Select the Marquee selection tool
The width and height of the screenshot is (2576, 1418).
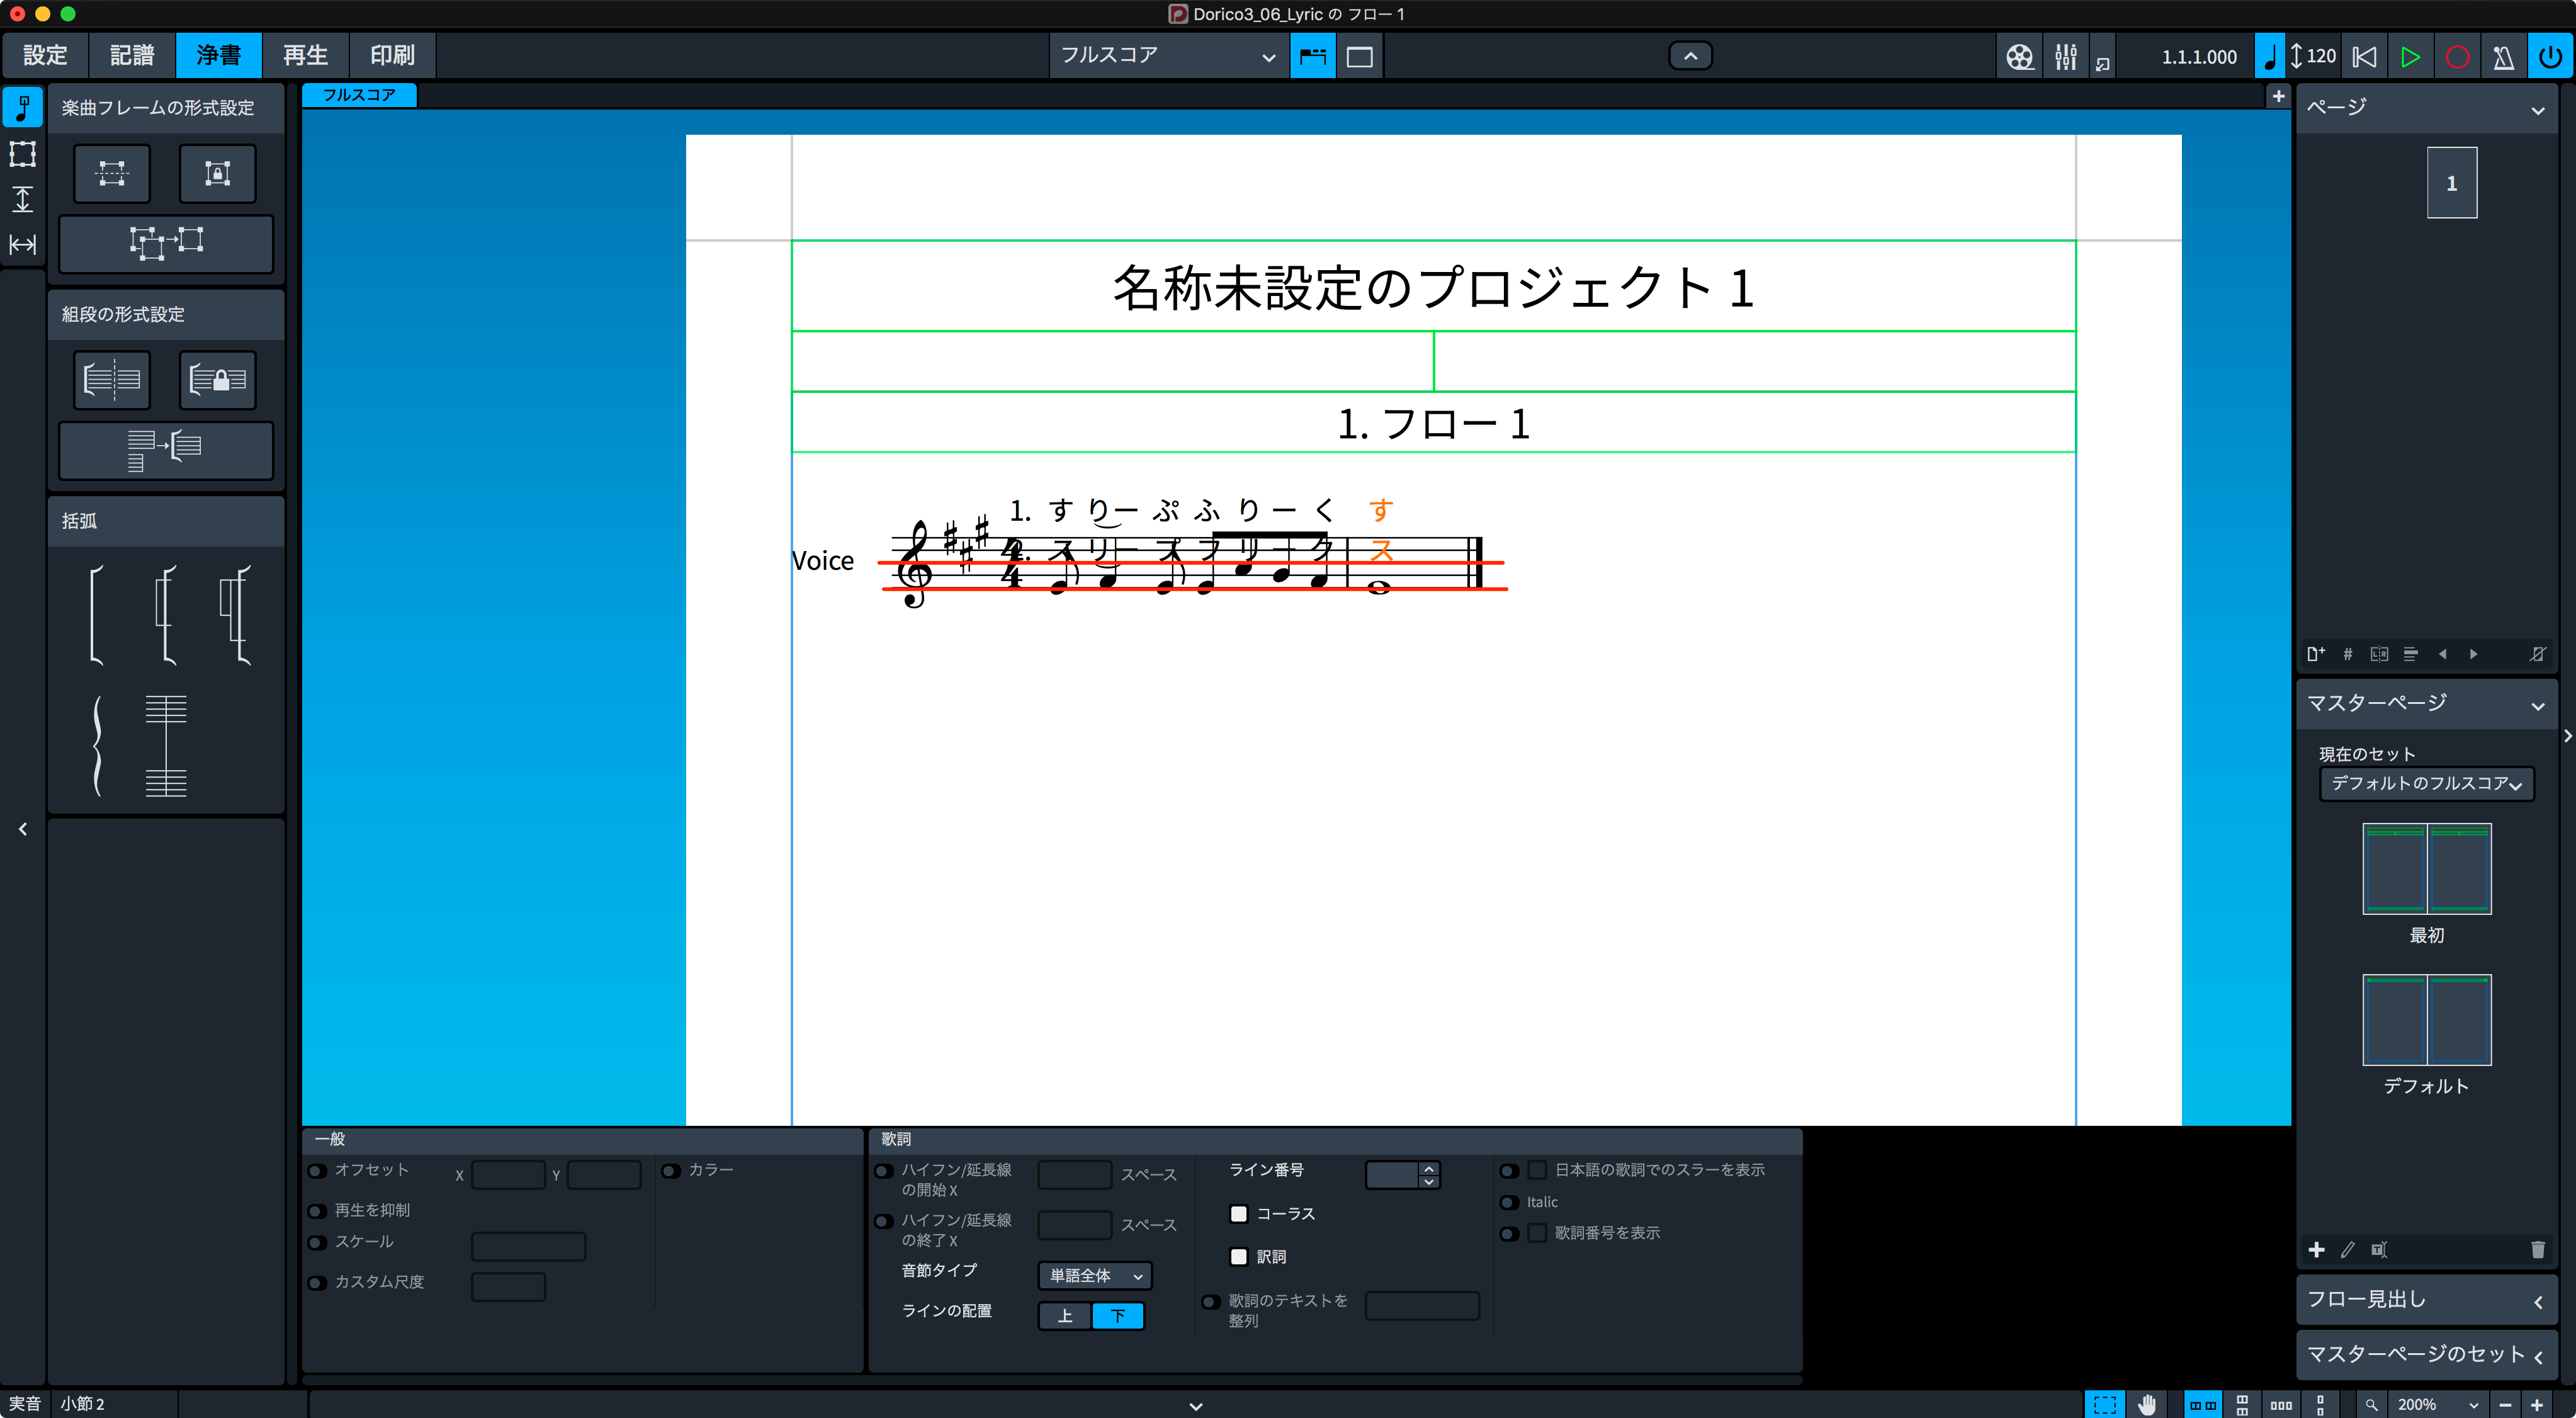(2105, 1404)
